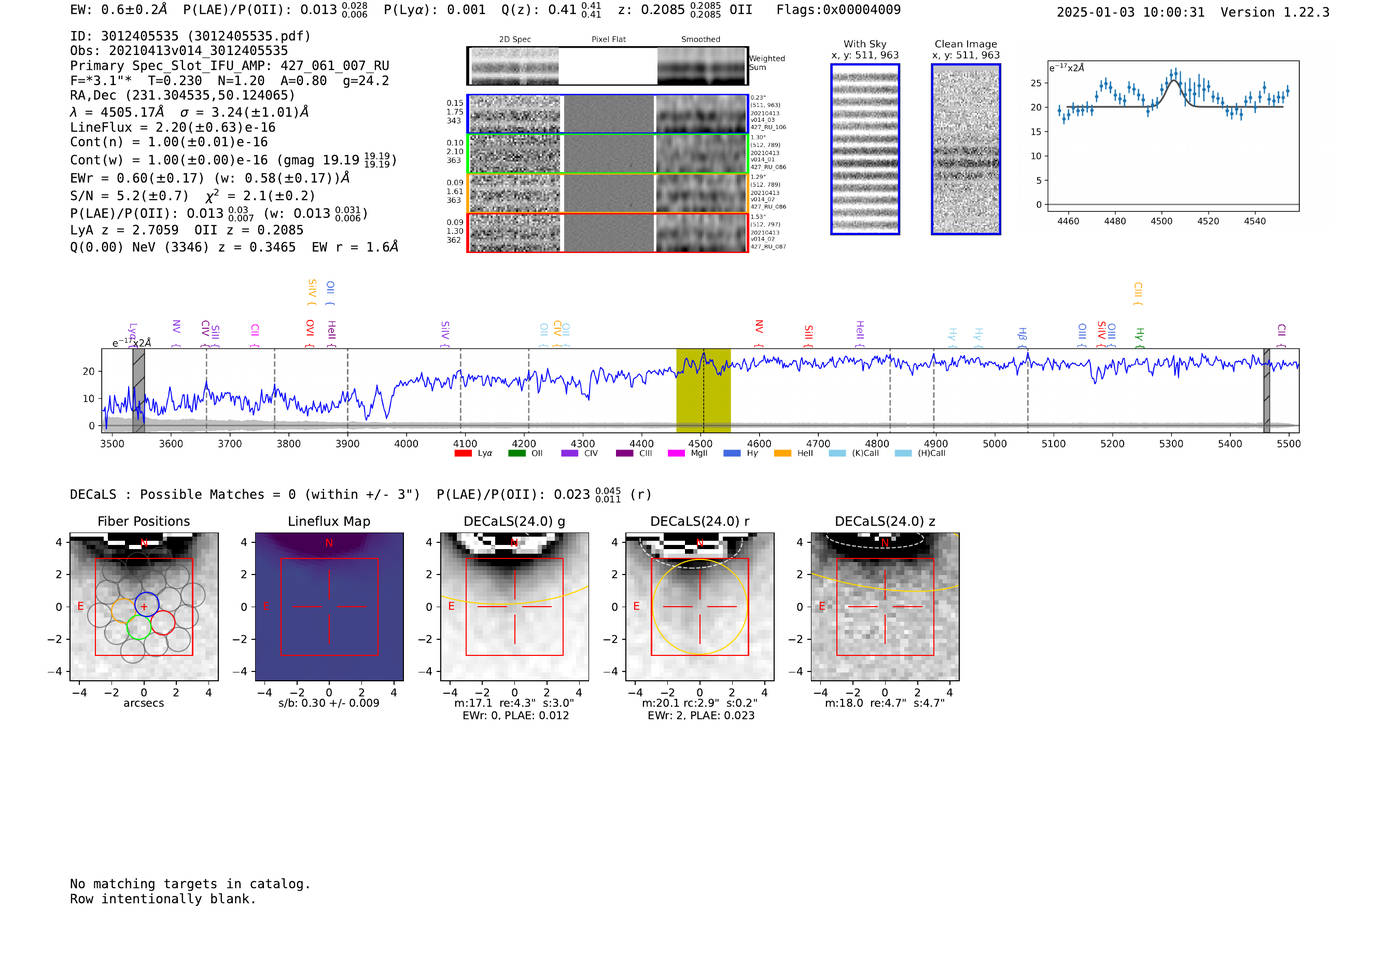1400x953 pixels.
Task: Click the DECaLS Possible Matches = 0 text
Action: point(245,495)
